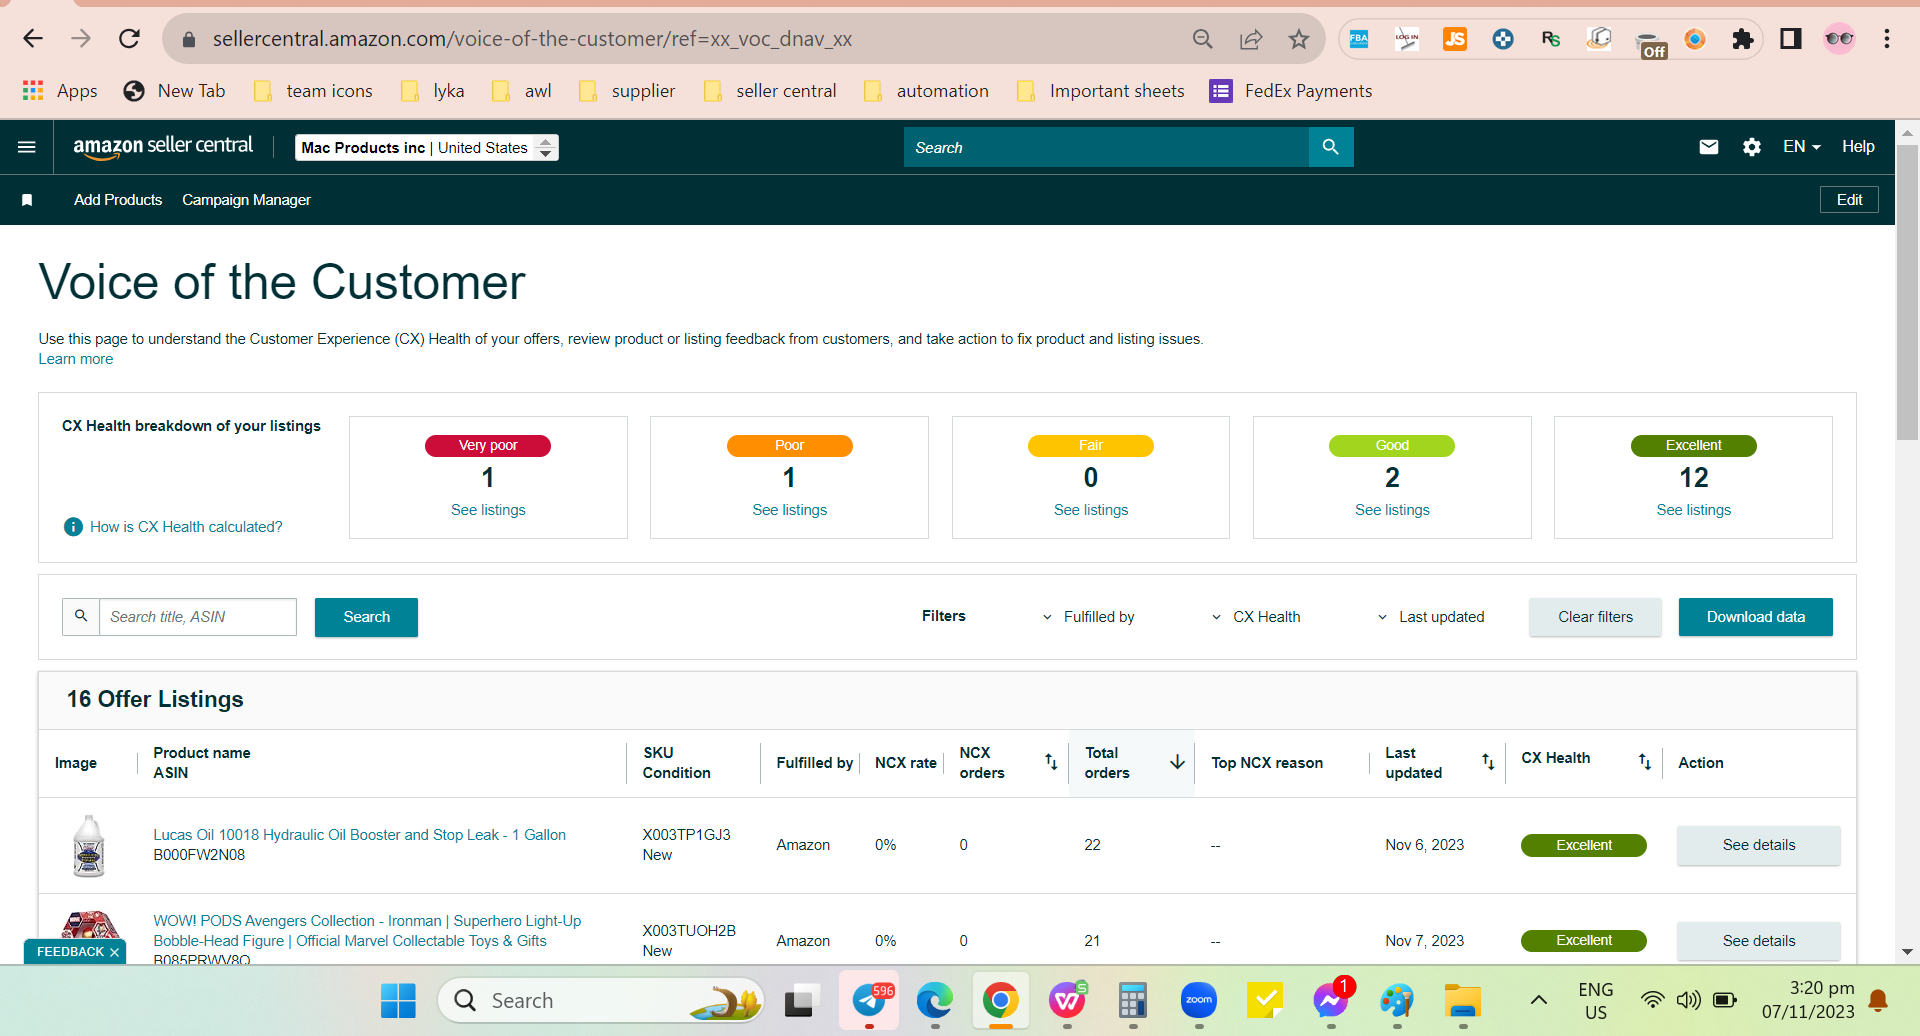1920x1036 pixels.
Task: See listings under Excellent
Action: (x=1694, y=510)
